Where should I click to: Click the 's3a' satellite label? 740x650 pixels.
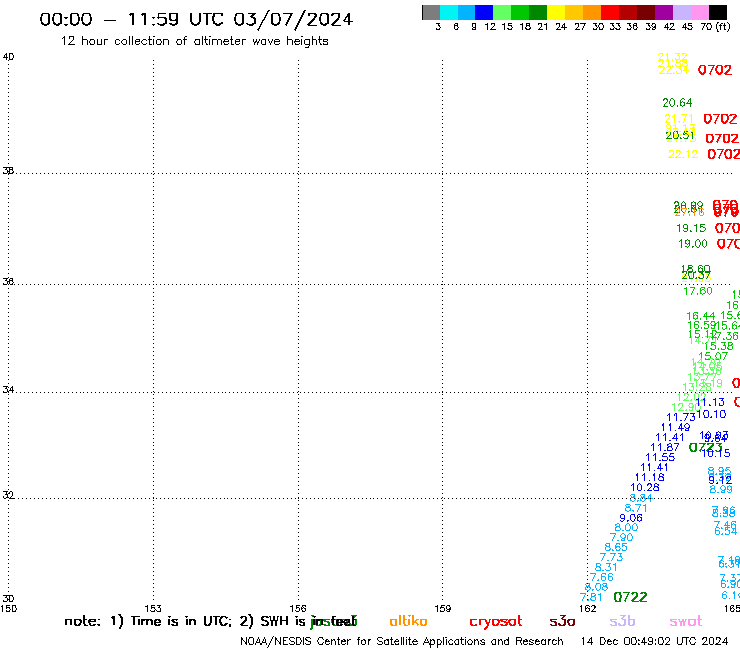click(563, 621)
